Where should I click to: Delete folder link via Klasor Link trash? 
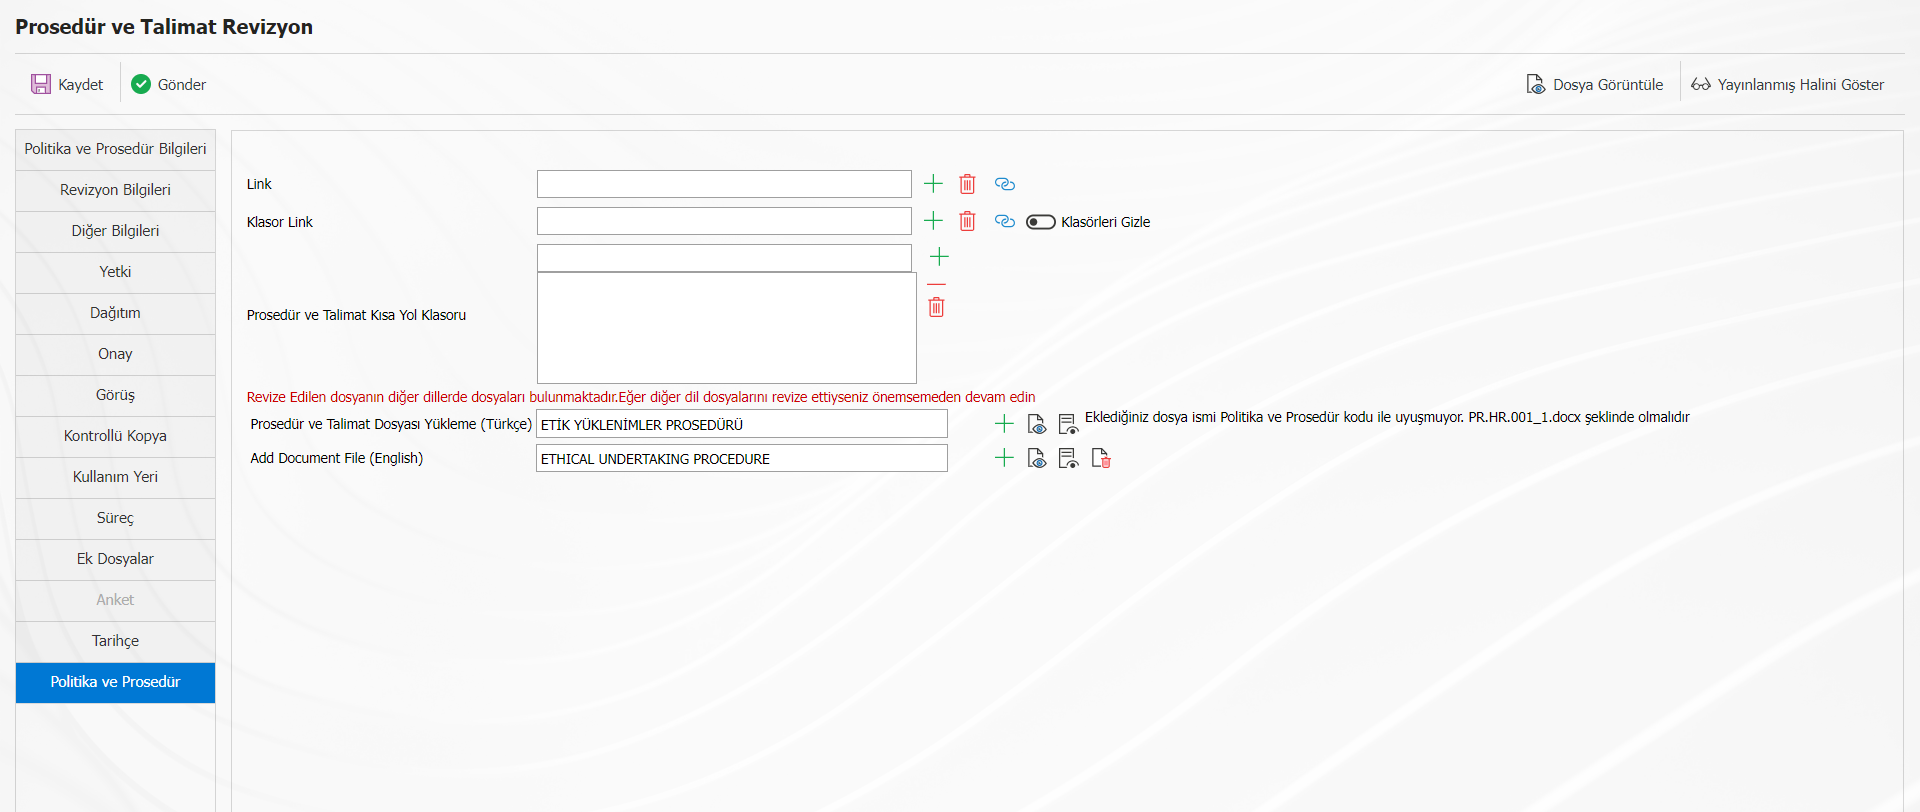pyautogui.click(x=967, y=221)
